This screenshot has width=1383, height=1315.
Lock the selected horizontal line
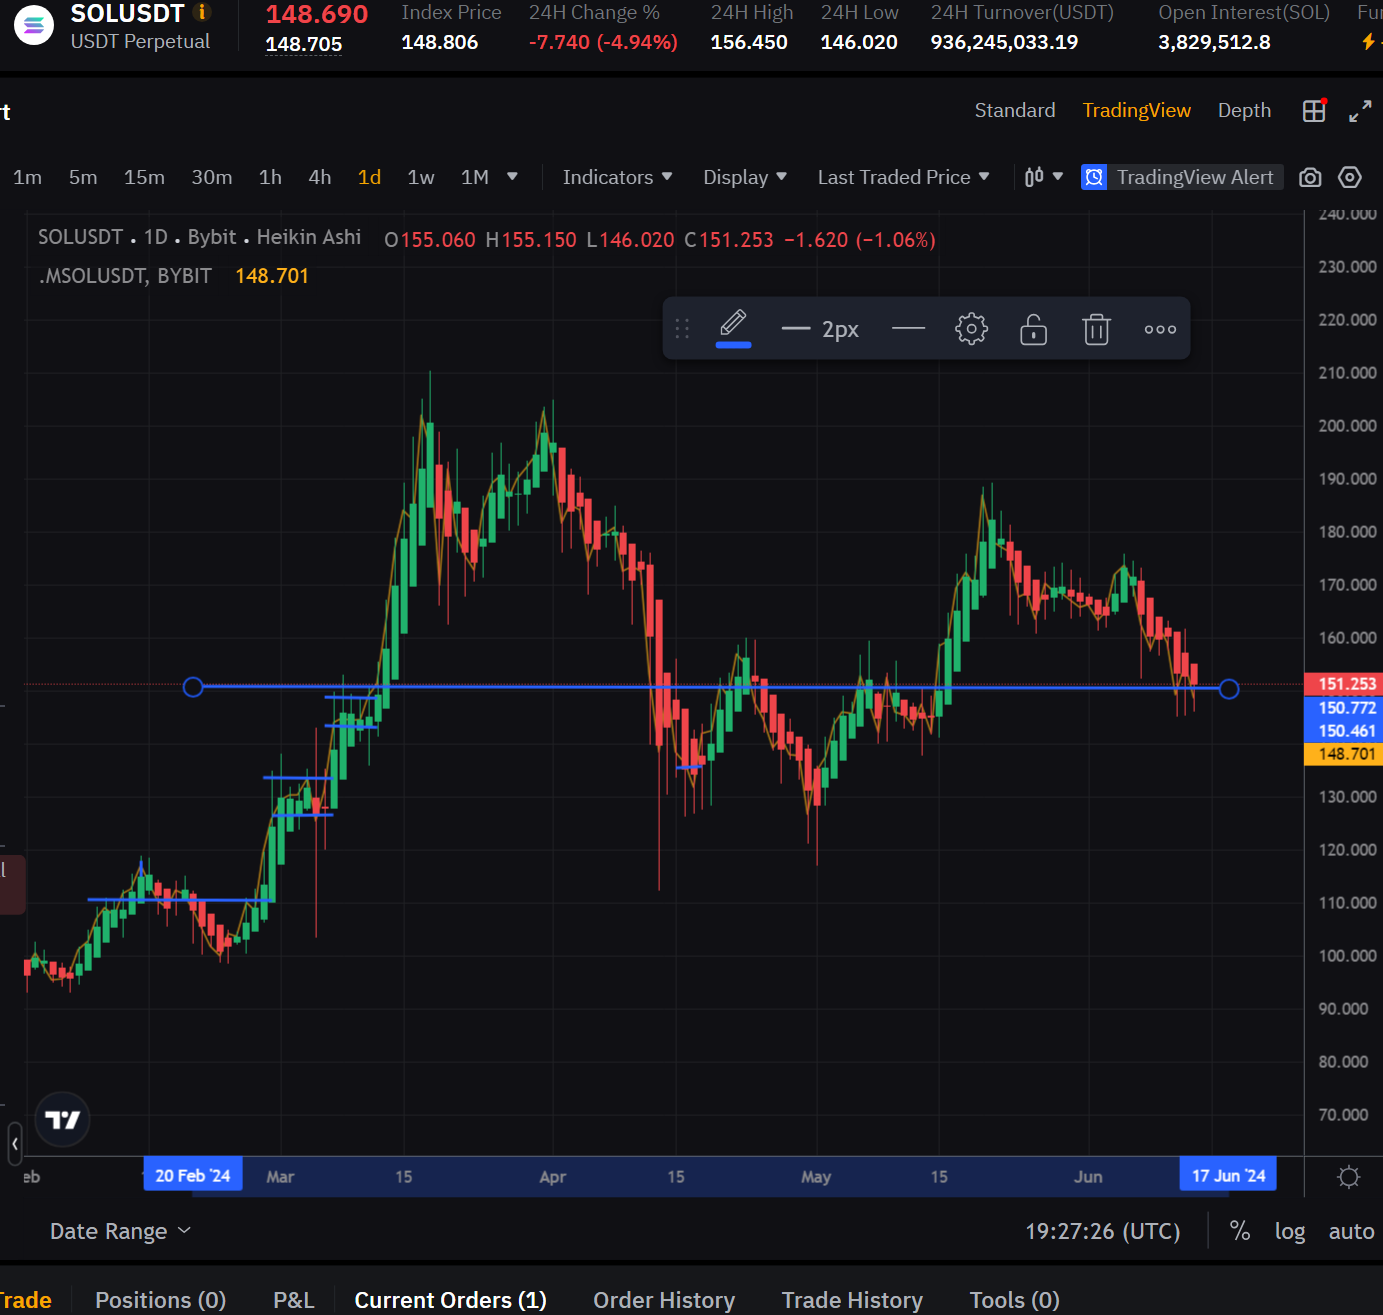click(1033, 329)
